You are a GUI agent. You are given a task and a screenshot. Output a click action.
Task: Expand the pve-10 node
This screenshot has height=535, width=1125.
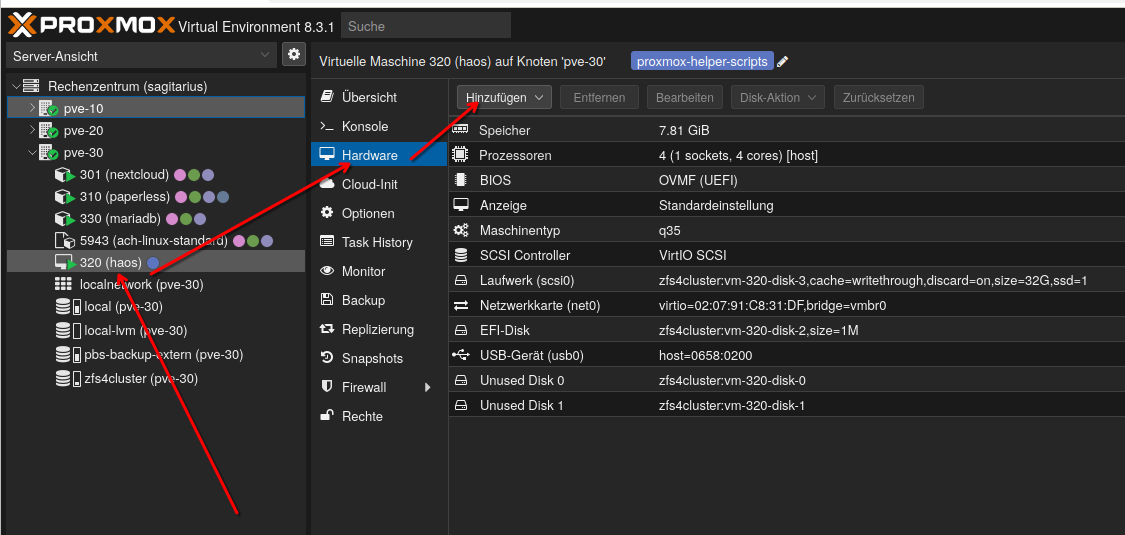click(32, 108)
